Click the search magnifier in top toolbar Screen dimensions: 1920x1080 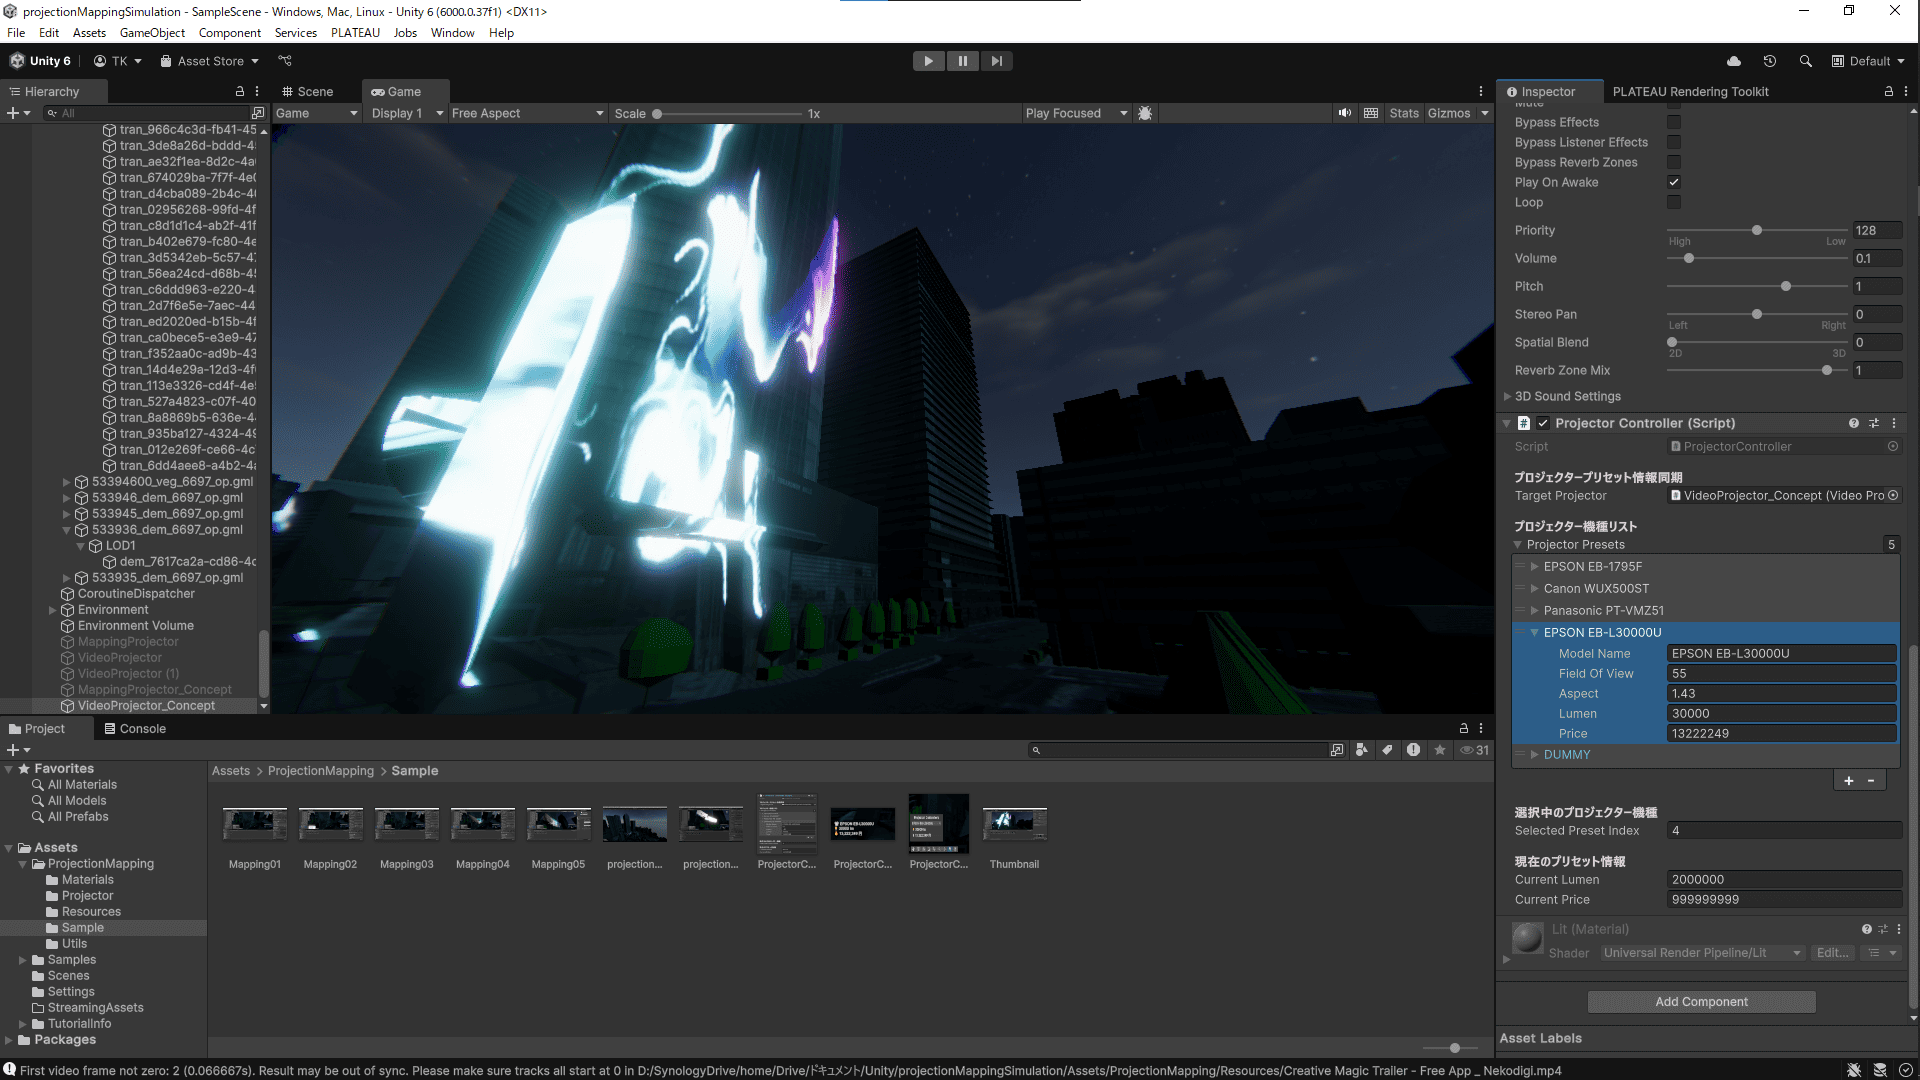coord(1805,61)
